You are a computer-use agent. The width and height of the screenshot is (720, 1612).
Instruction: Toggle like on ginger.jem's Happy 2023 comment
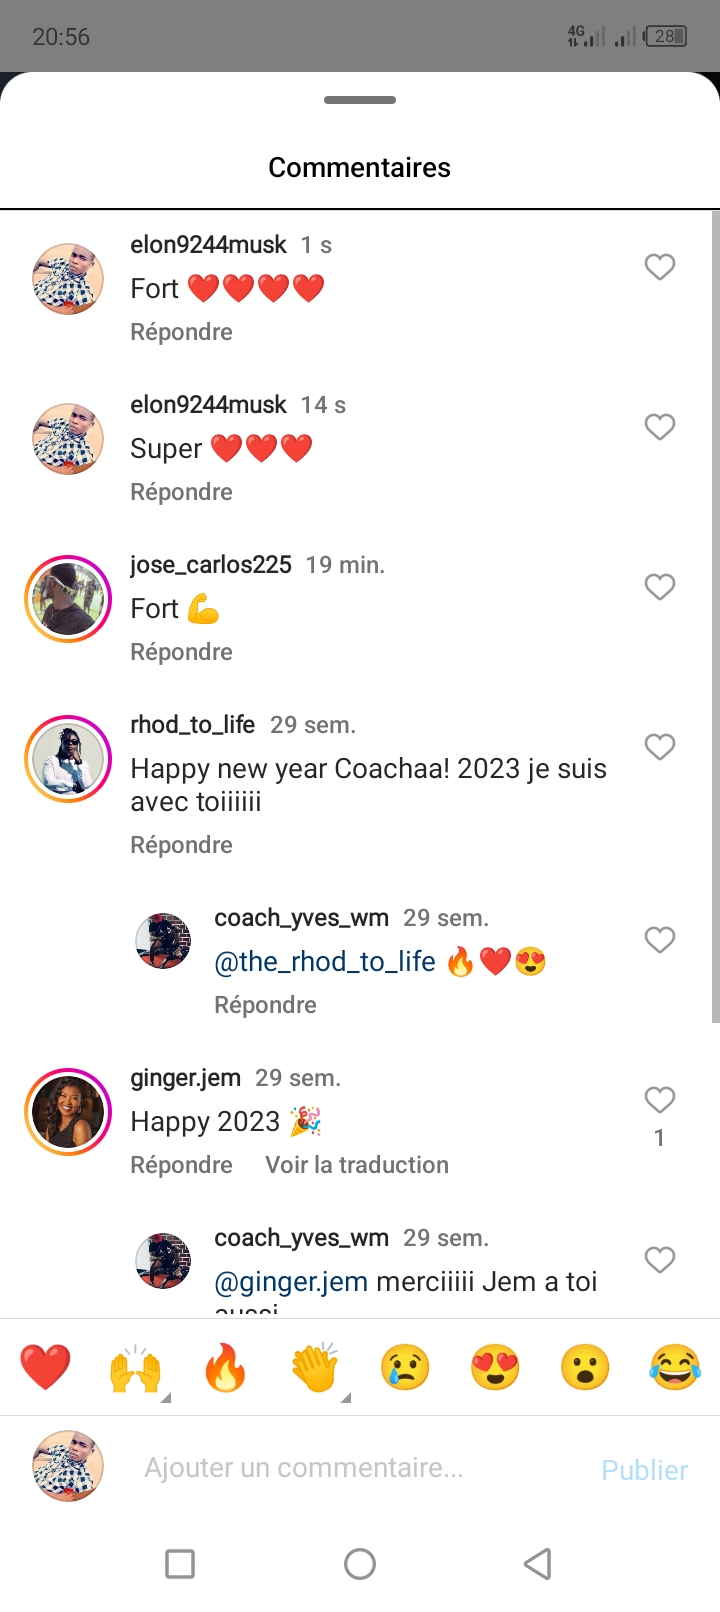coord(660,1100)
